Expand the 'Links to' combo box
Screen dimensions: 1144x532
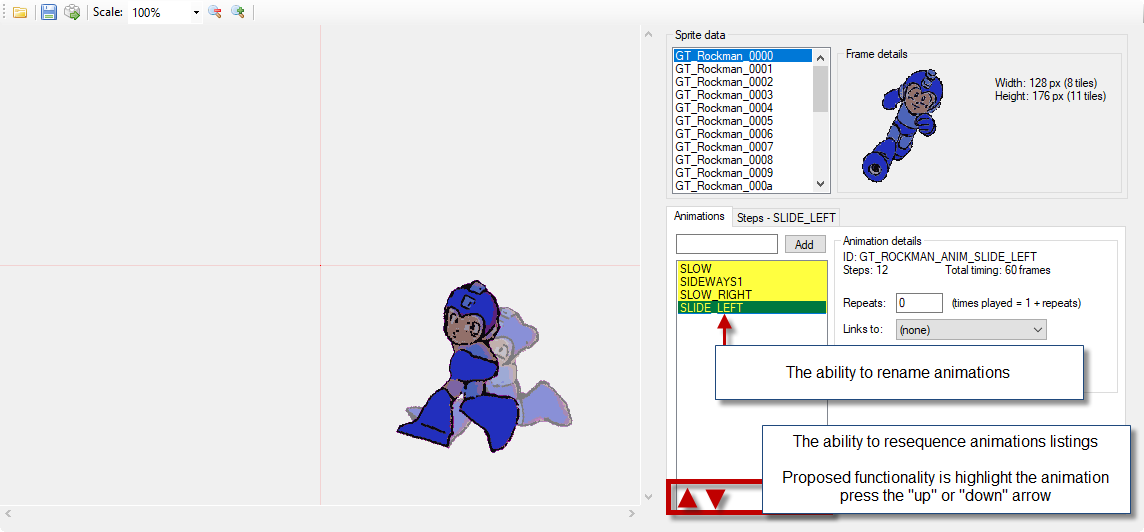1037,329
